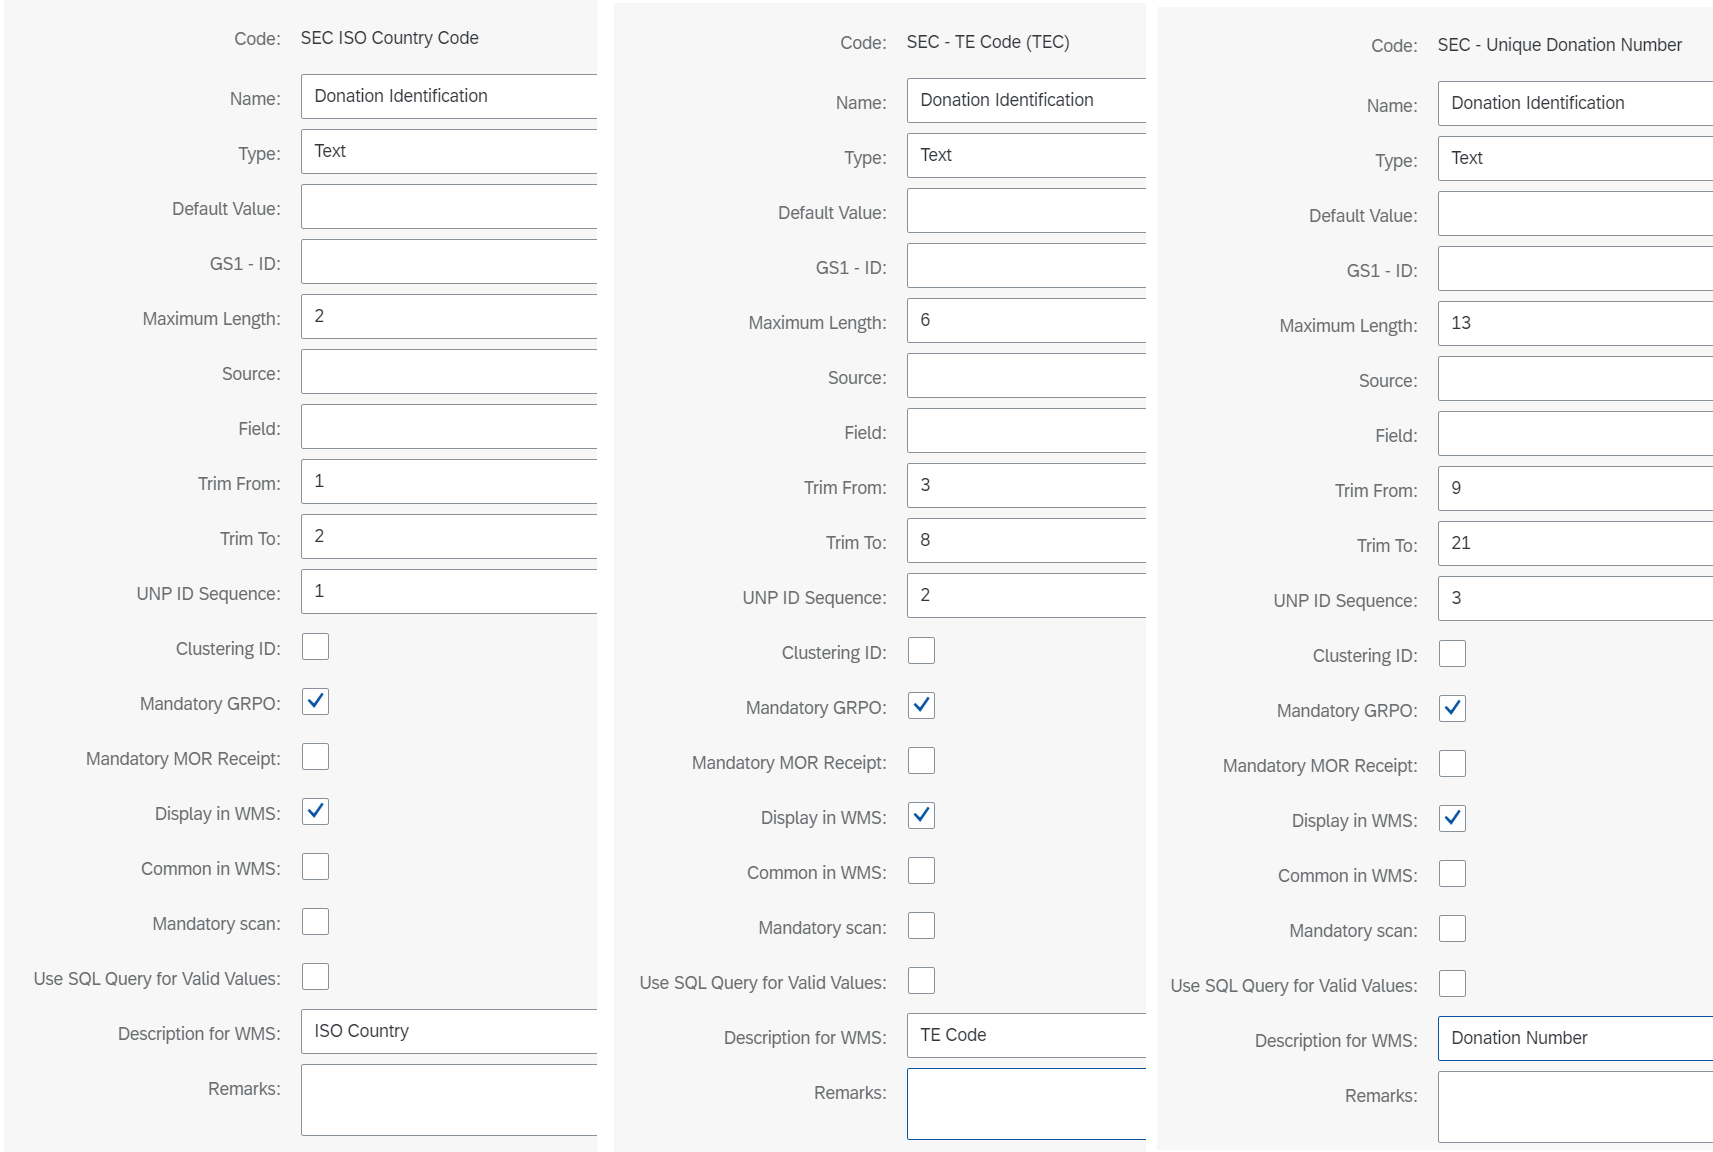Image resolution: width=1713 pixels, height=1152 pixels.
Task: Enable Clustering ID for SEC ISO Country Code
Action: point(315,647)
